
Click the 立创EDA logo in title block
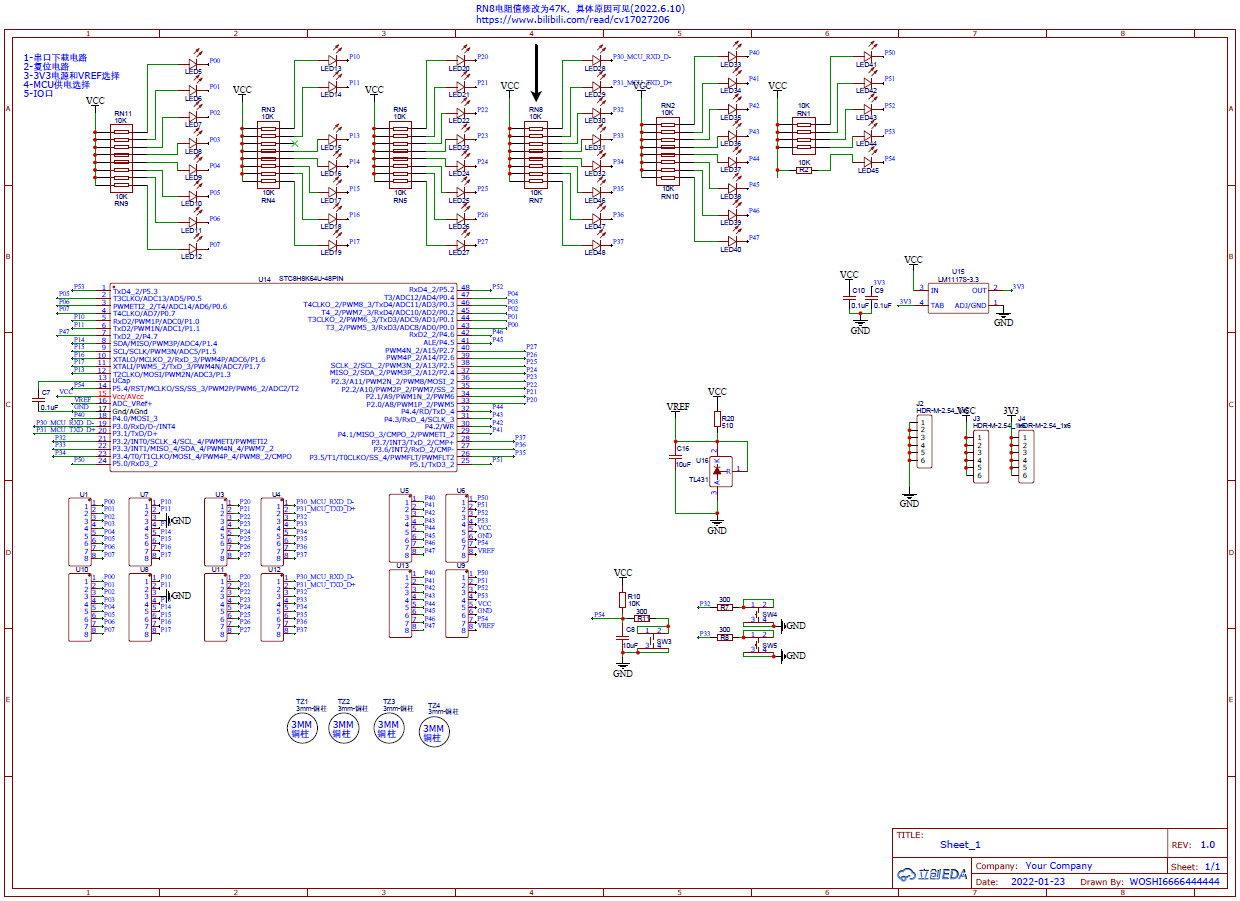tap(932, 873)
